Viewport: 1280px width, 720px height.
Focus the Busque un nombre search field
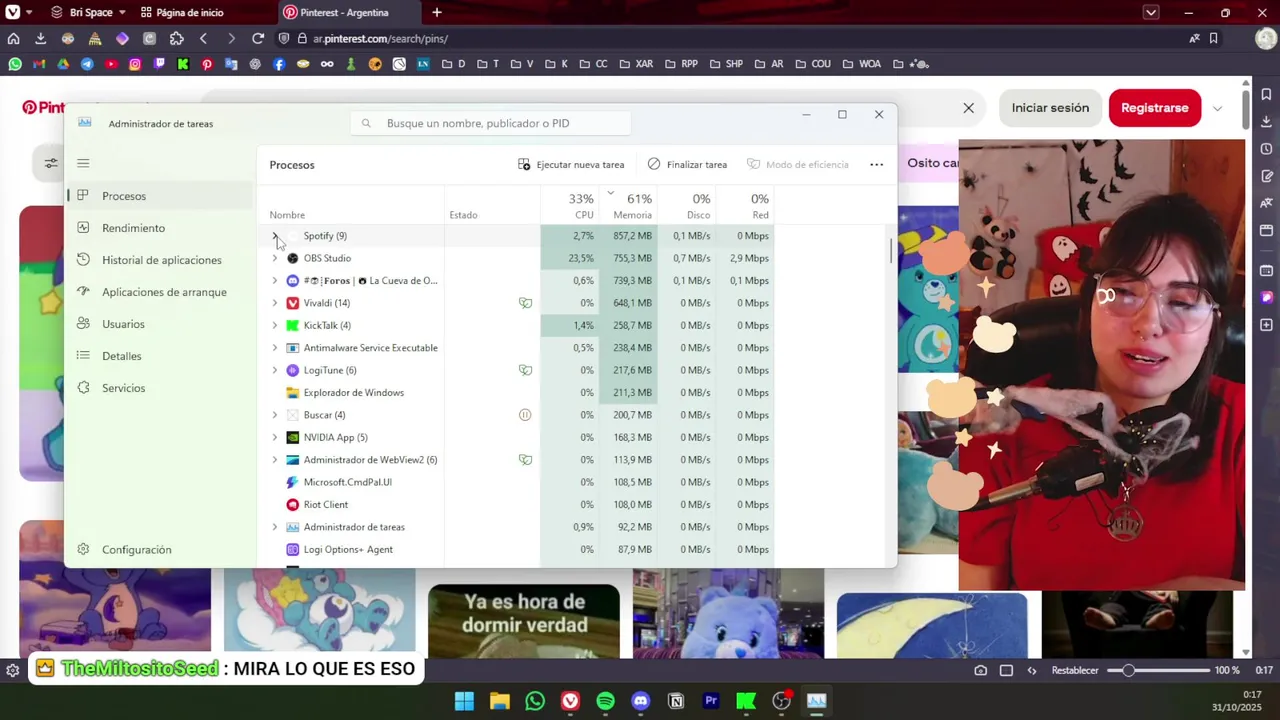490,123
